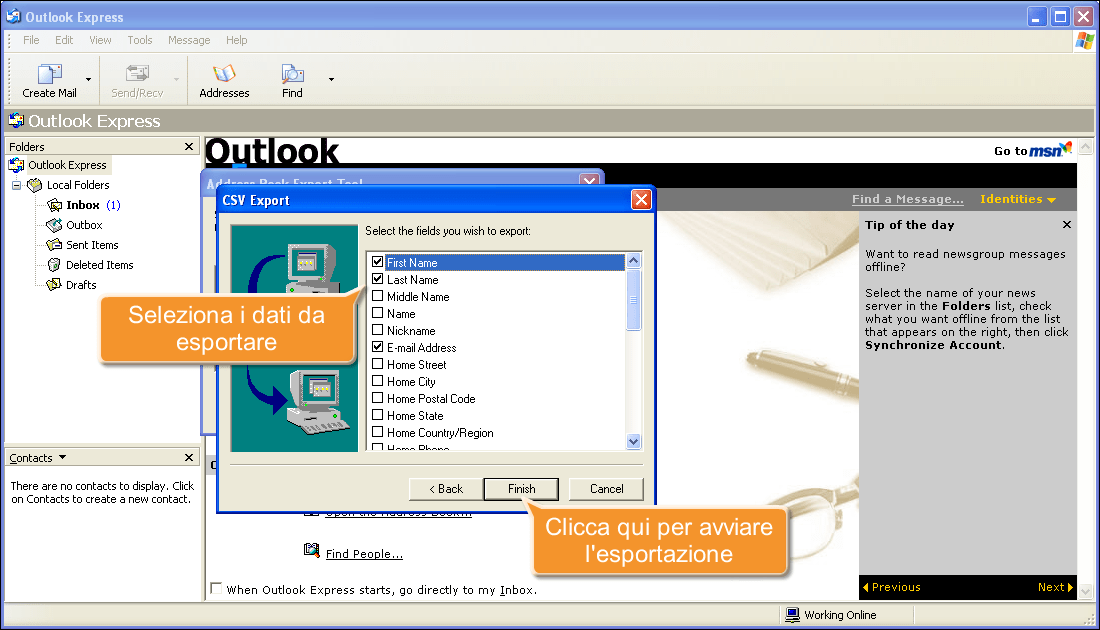Open the File menu
This screenshot has width=1100, height=630.
pos(31,40)
